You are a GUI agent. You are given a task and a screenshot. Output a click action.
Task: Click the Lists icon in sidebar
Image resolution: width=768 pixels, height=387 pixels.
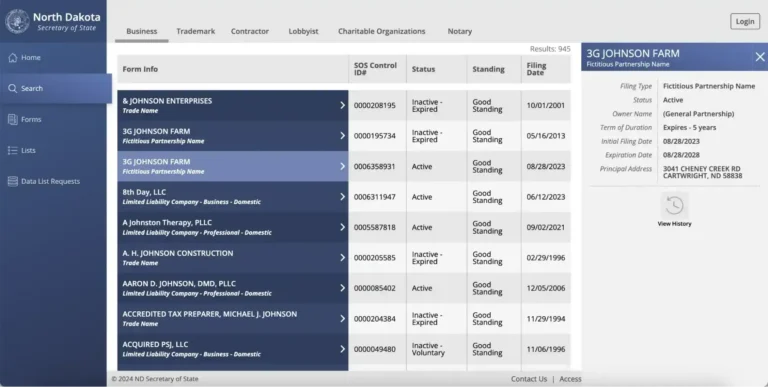coord(13,150)
